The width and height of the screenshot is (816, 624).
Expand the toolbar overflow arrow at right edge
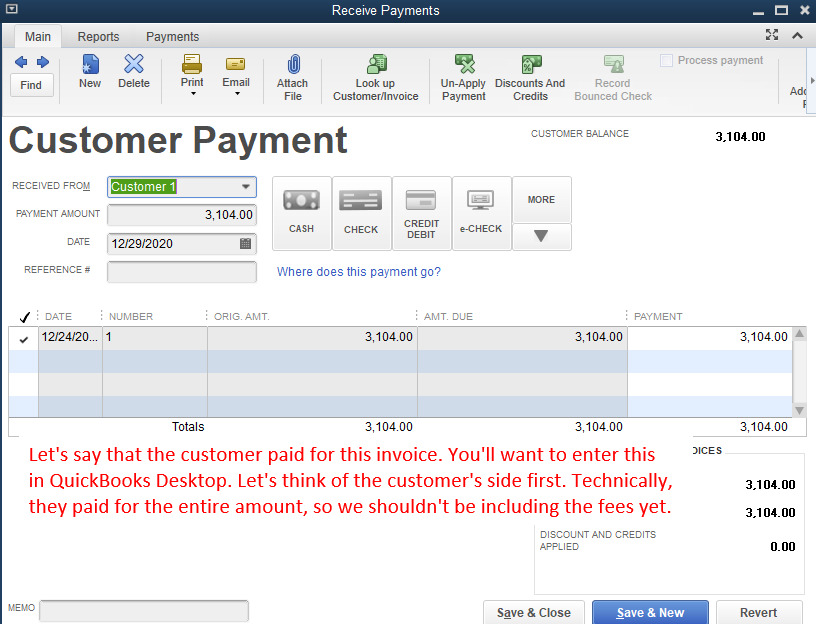[x=812, y=81]
